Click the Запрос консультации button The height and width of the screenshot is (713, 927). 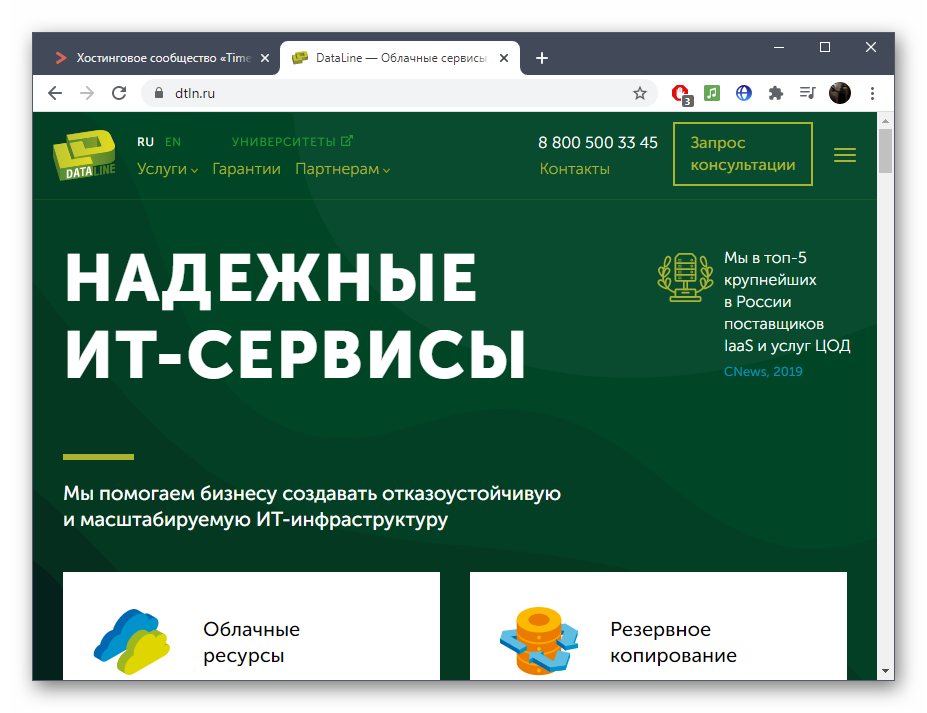click(x=742, y=154)
